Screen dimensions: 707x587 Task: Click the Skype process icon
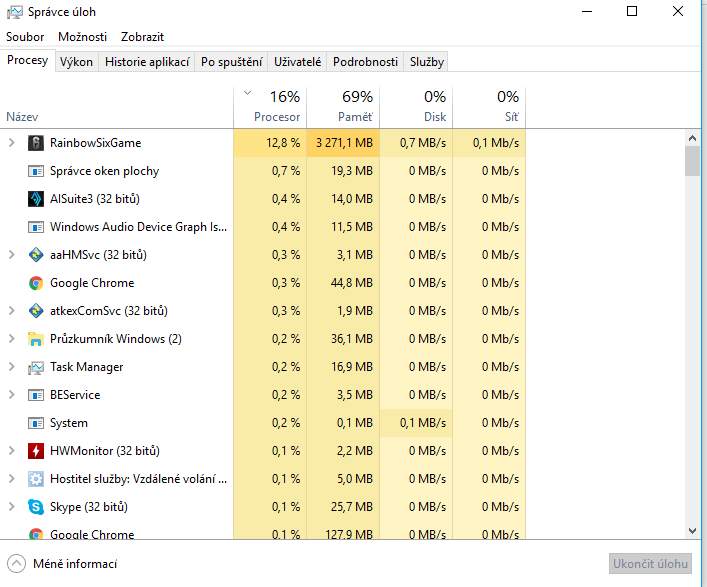point(36,507)
